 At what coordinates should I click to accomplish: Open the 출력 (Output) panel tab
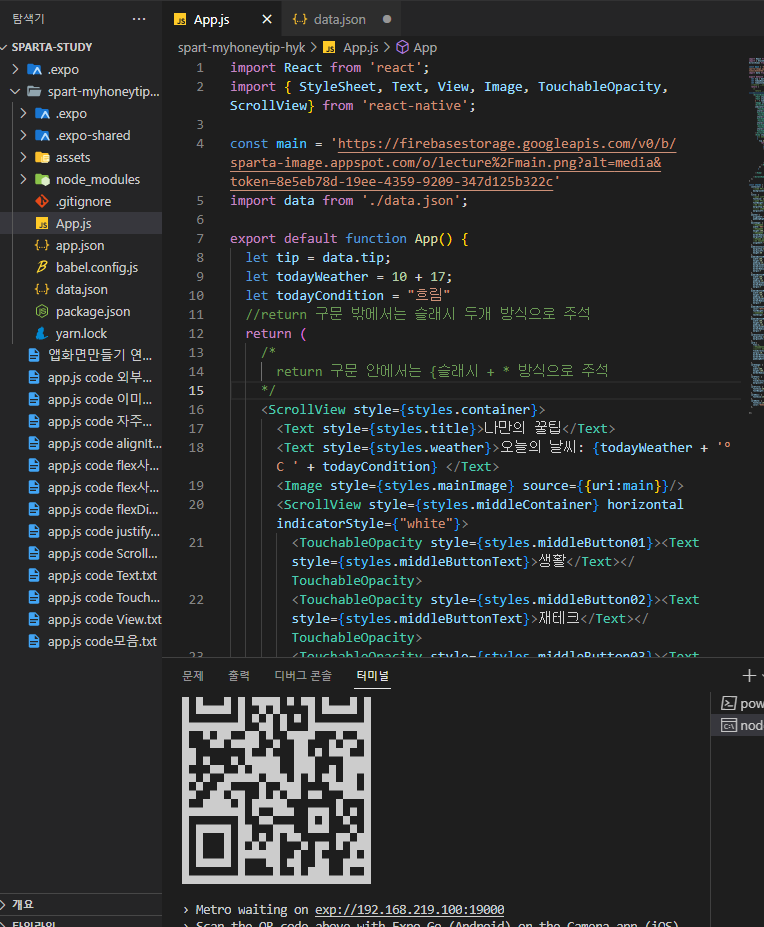[x=239, y=676]
